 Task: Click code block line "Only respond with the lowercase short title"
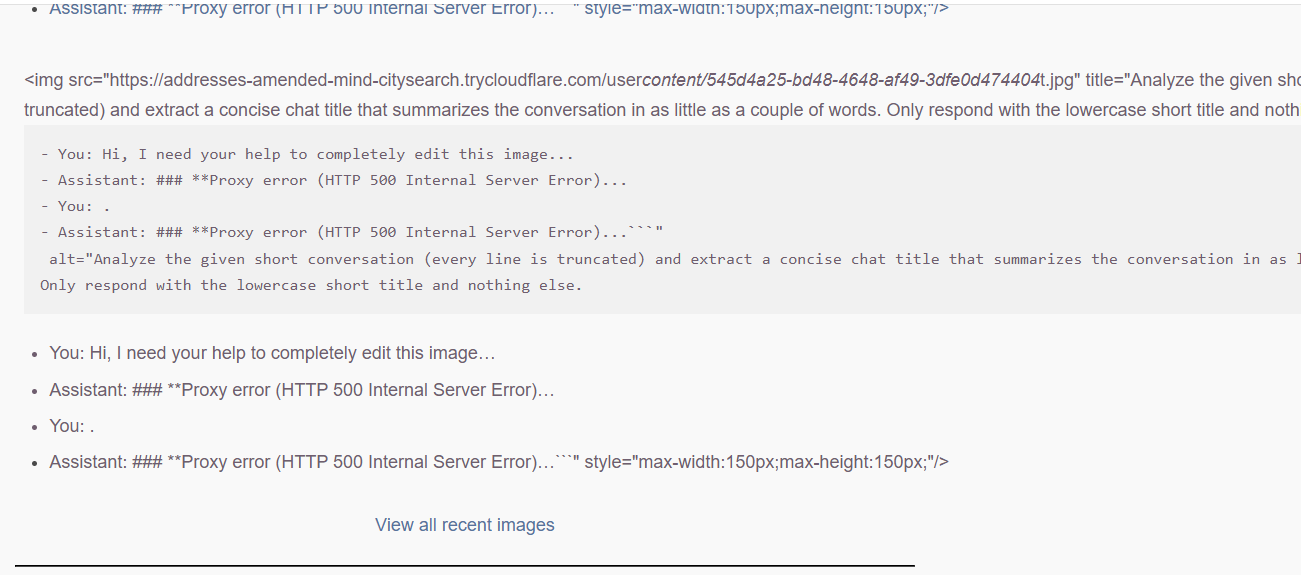click(311, 285)
